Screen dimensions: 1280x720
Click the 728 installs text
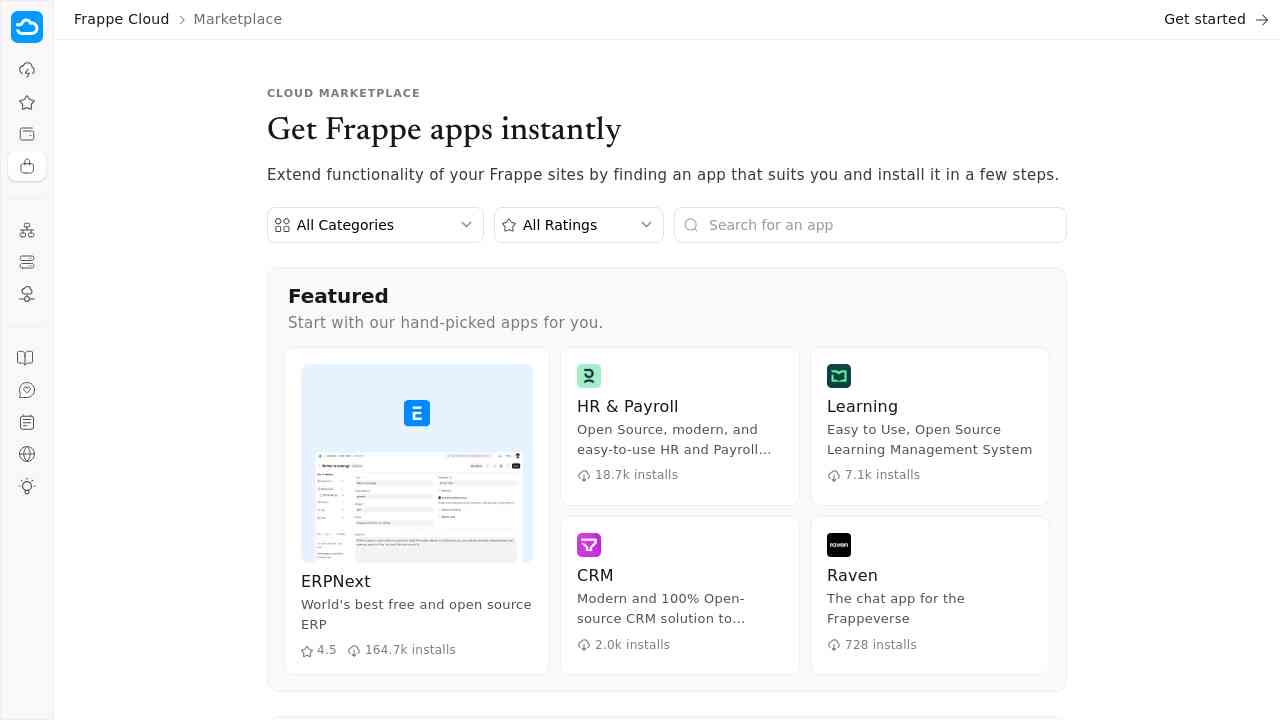881,645
